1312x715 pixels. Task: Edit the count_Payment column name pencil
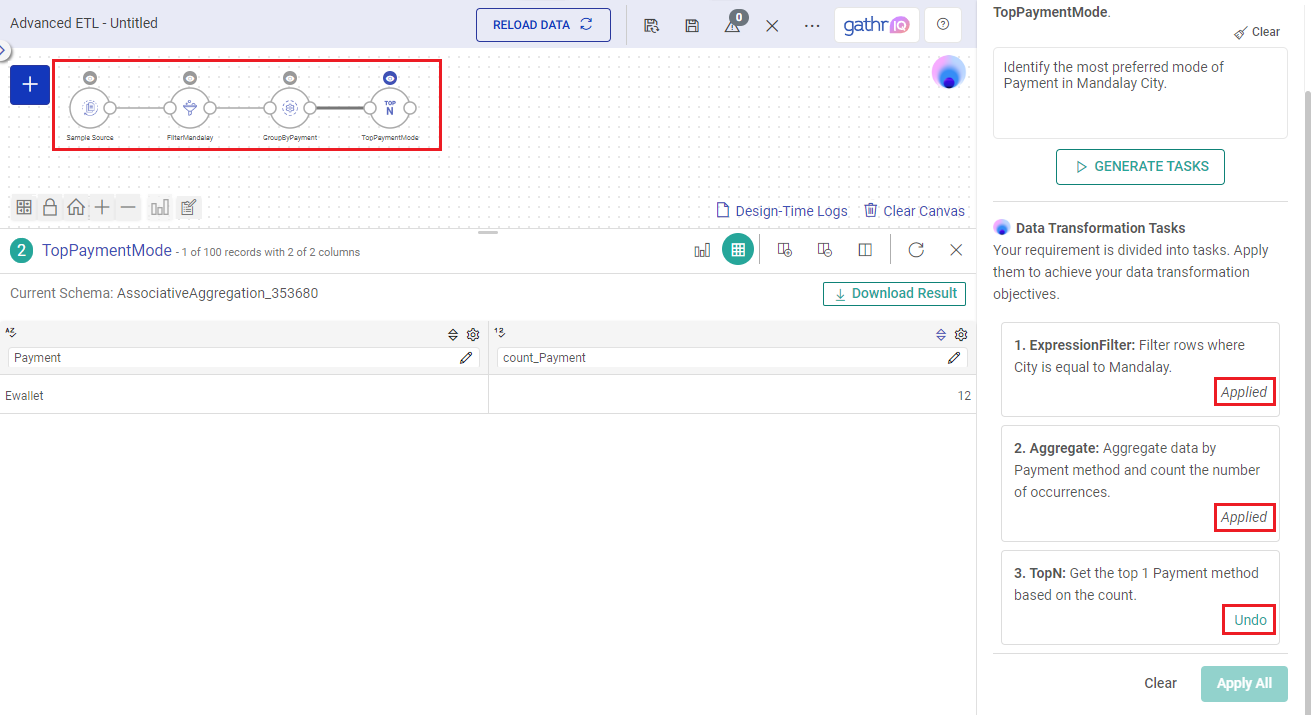click(x=955, y=357)
